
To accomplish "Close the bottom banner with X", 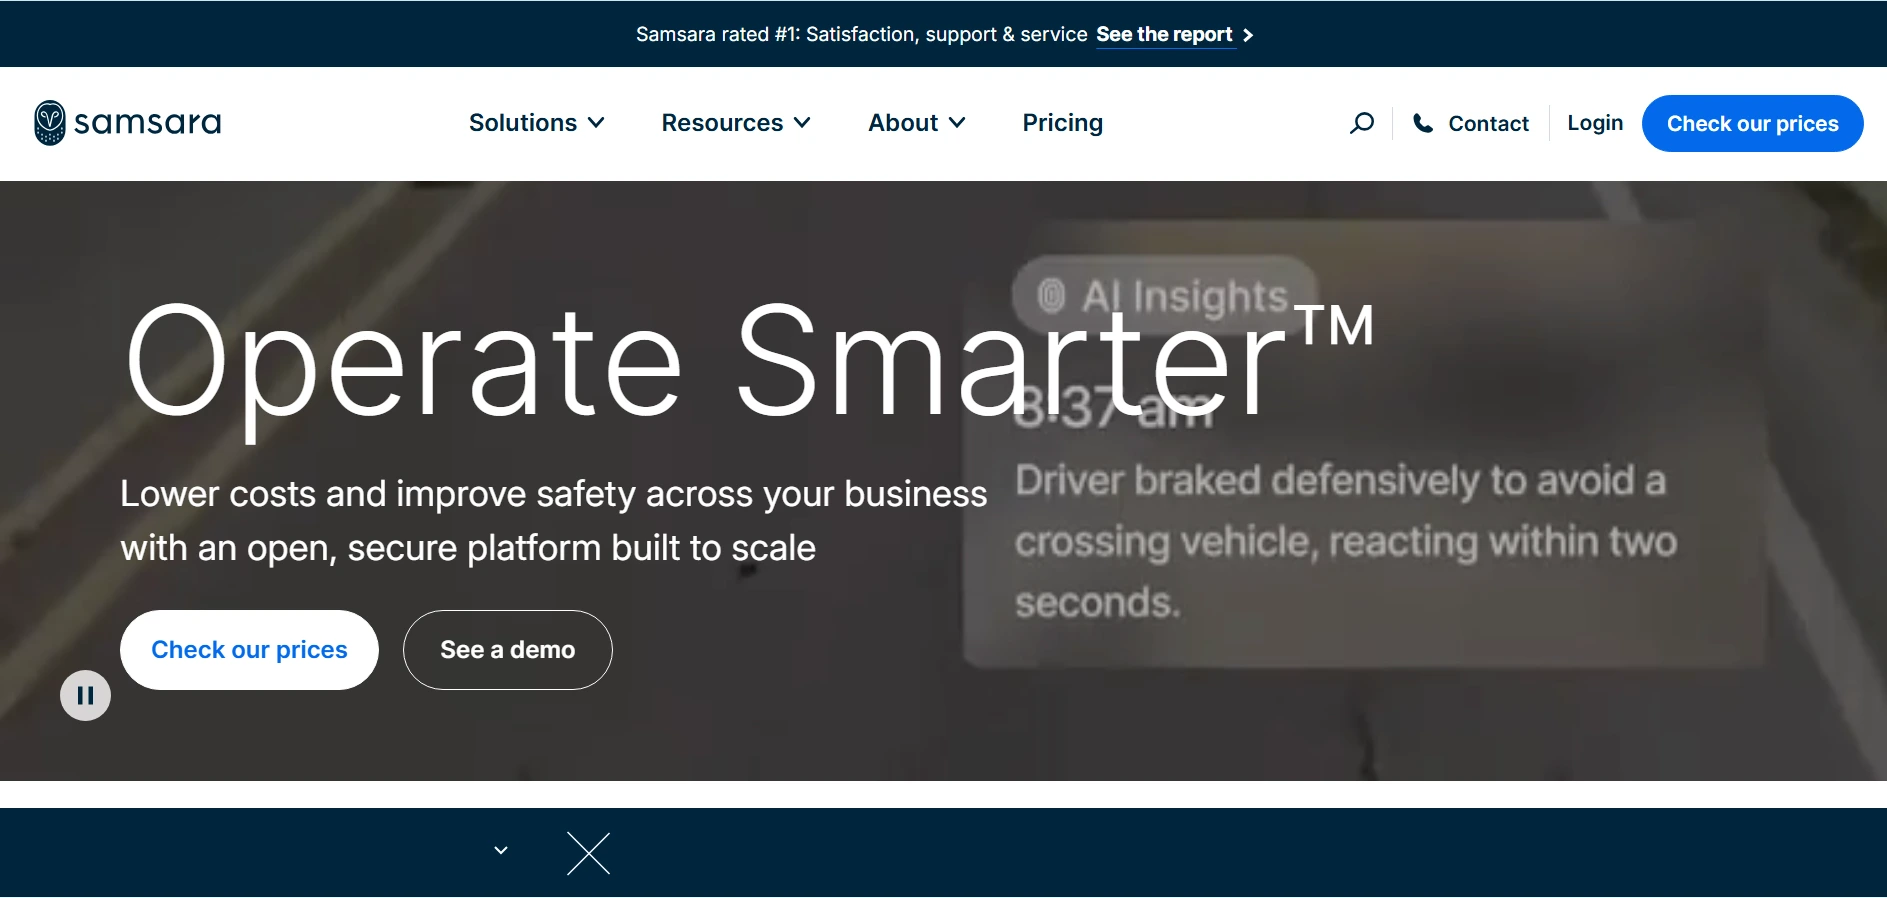I will tap(588, 853).
